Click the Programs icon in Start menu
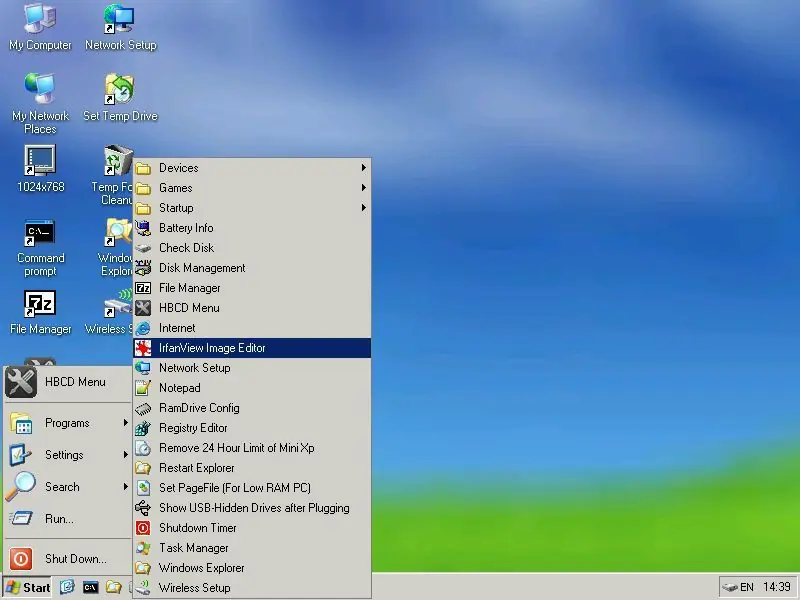 [21, 423]
